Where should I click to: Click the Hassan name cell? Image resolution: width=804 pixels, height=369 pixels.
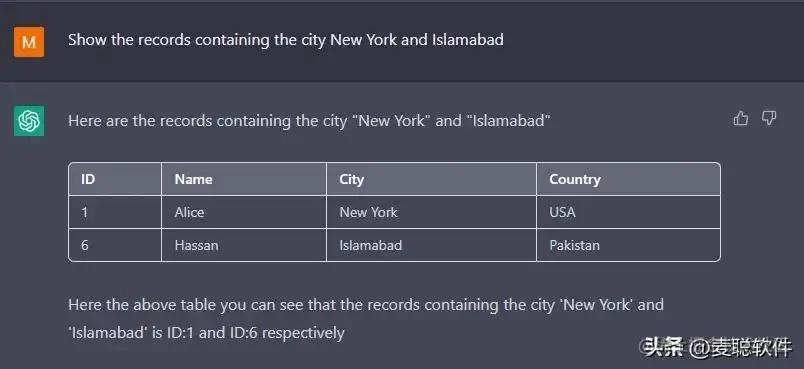(244, 245)
